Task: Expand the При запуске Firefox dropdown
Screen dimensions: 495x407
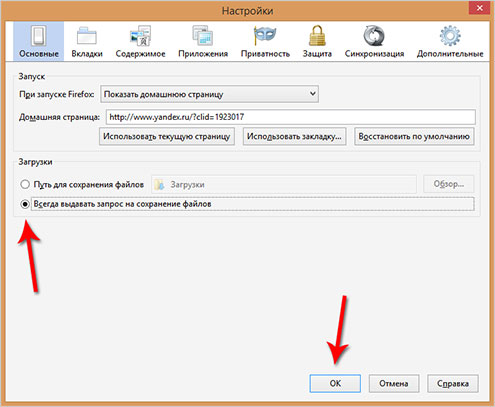Action: 209,94
